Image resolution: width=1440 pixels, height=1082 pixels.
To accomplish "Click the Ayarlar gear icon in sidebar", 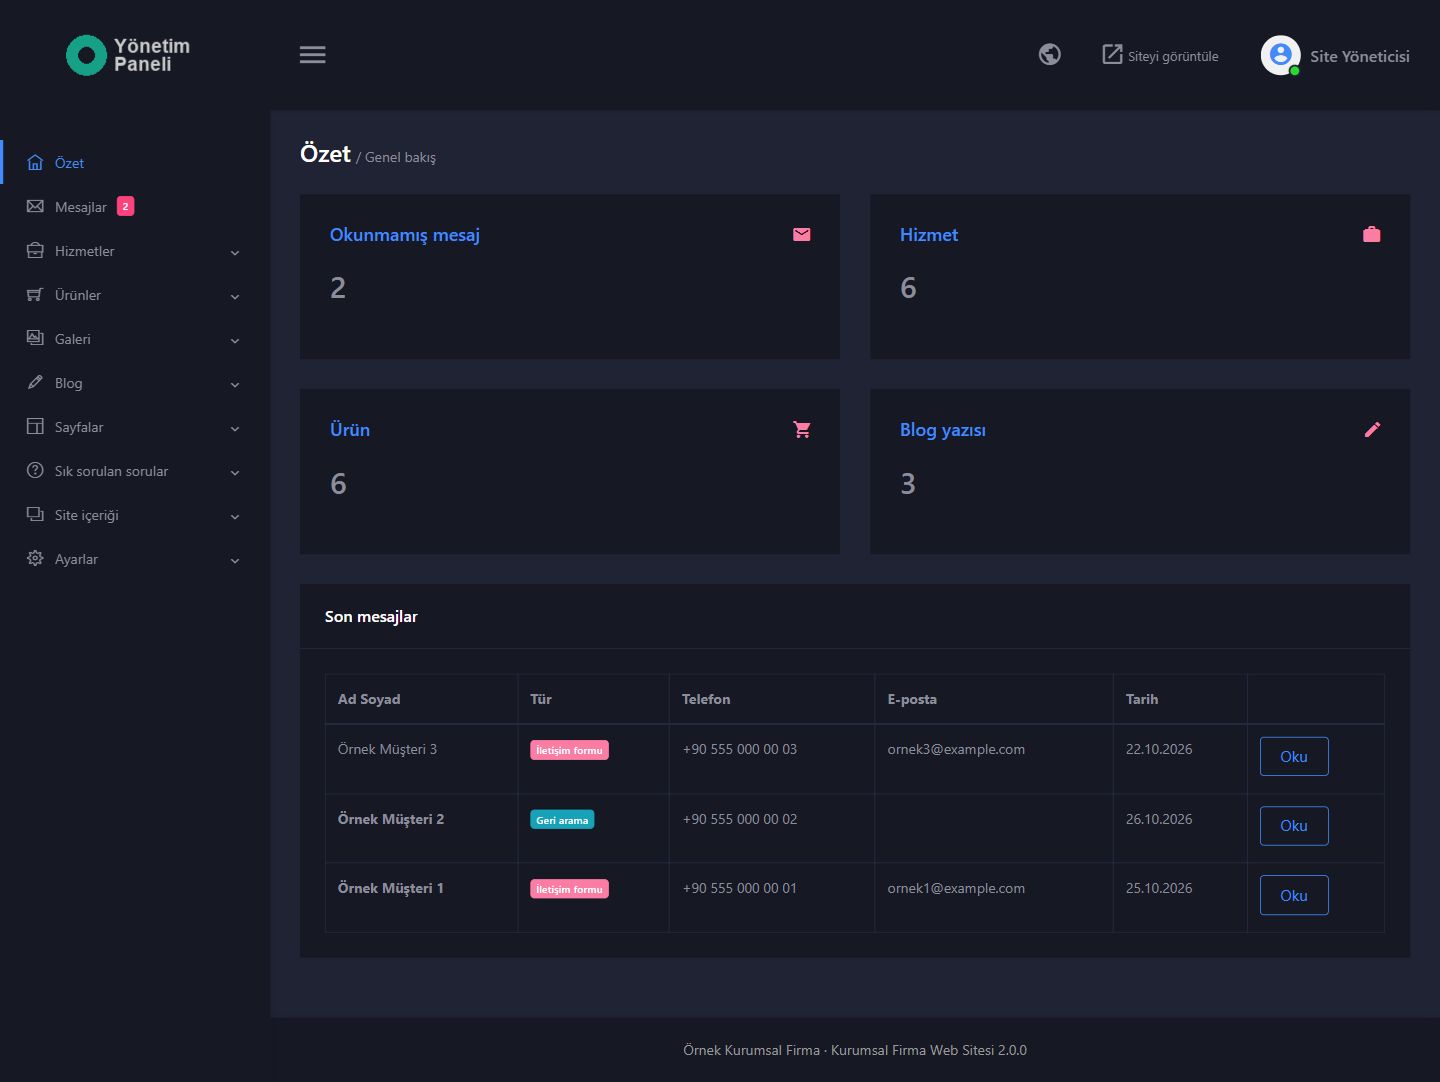I will (x=35, y=558).
